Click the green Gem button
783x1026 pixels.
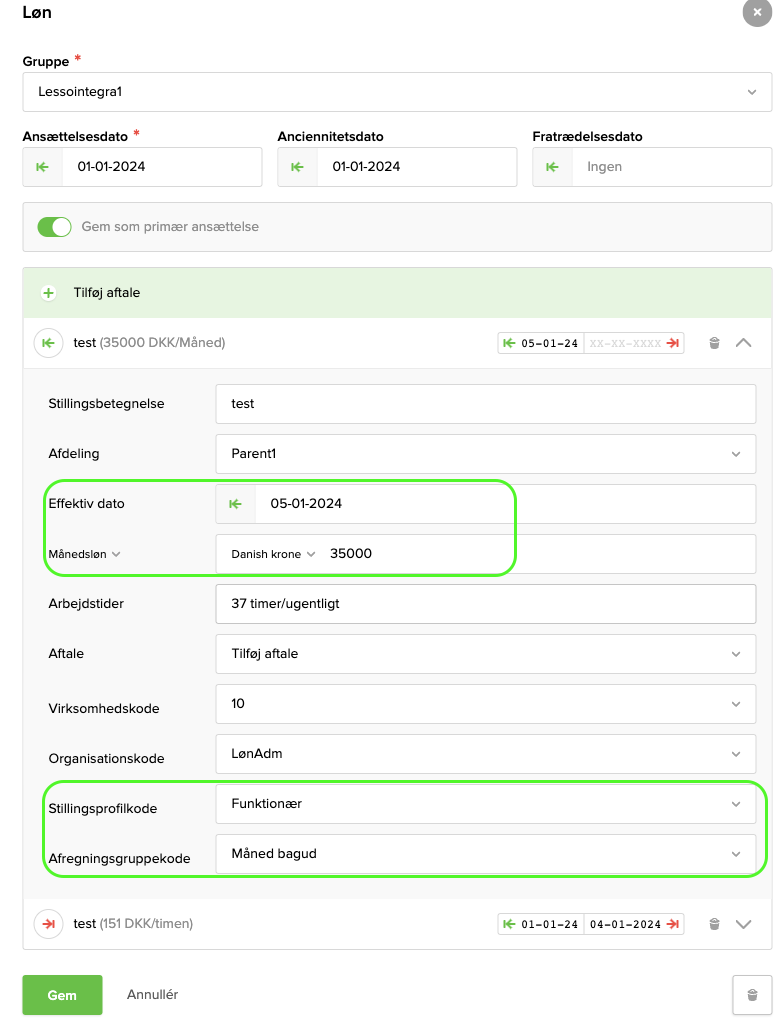(x=62, y=995)
